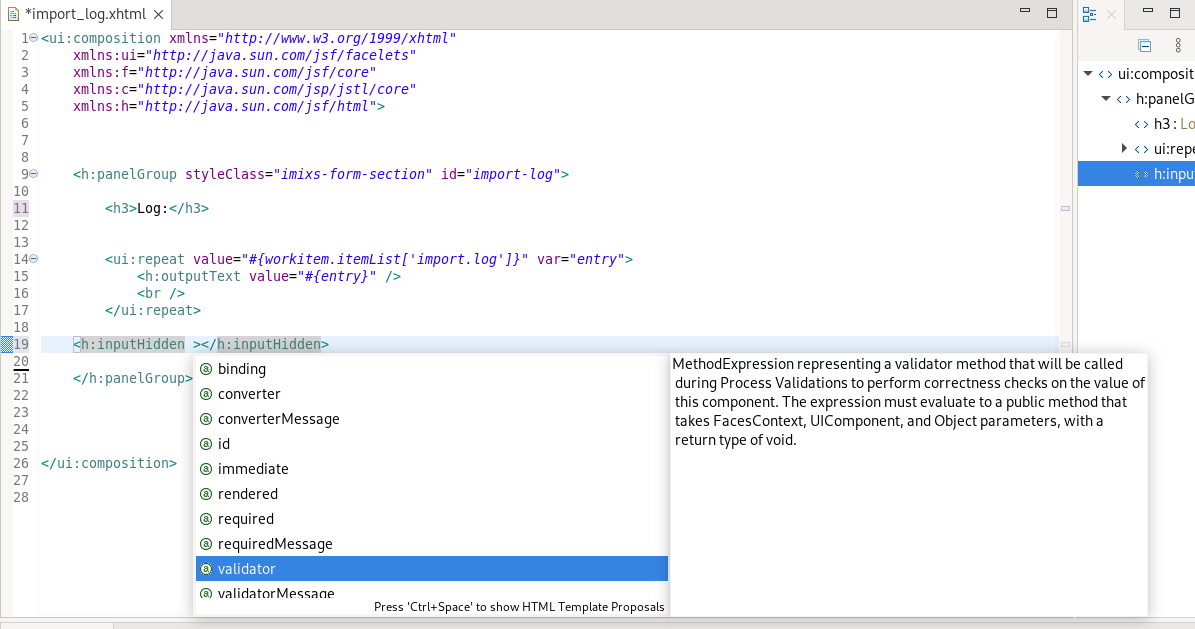Select the 'validator' attribute proposal icon
The width and height of the screenshot is (1195, 629).
point(205,568)
